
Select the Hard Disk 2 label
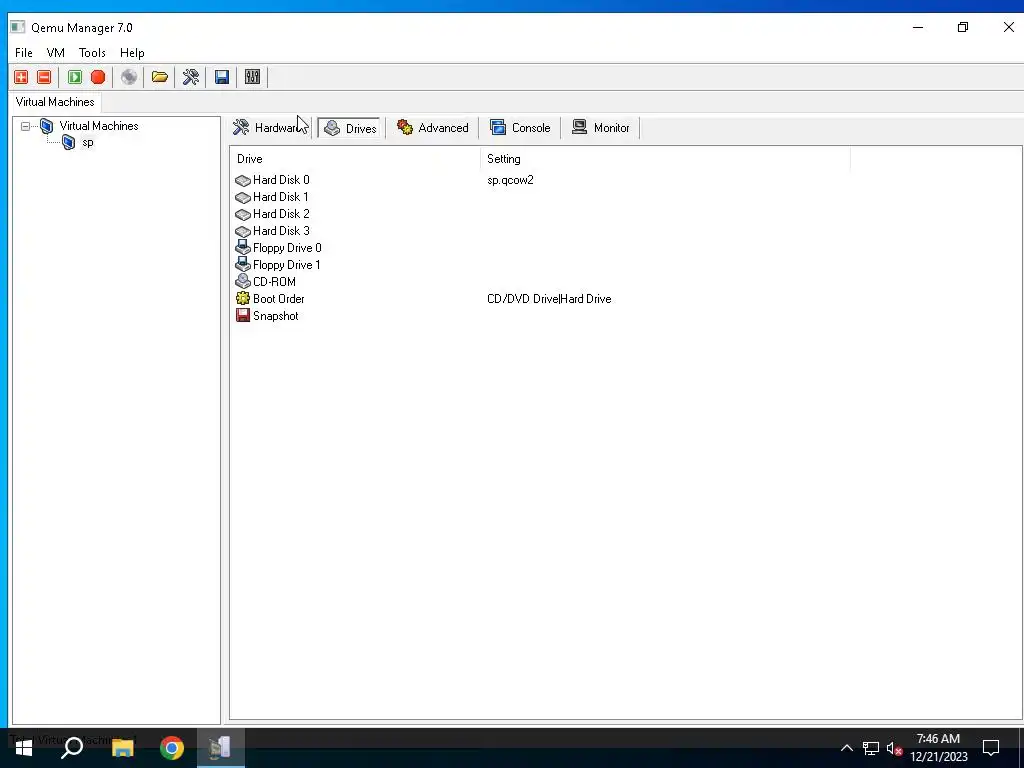coord(281,214)
